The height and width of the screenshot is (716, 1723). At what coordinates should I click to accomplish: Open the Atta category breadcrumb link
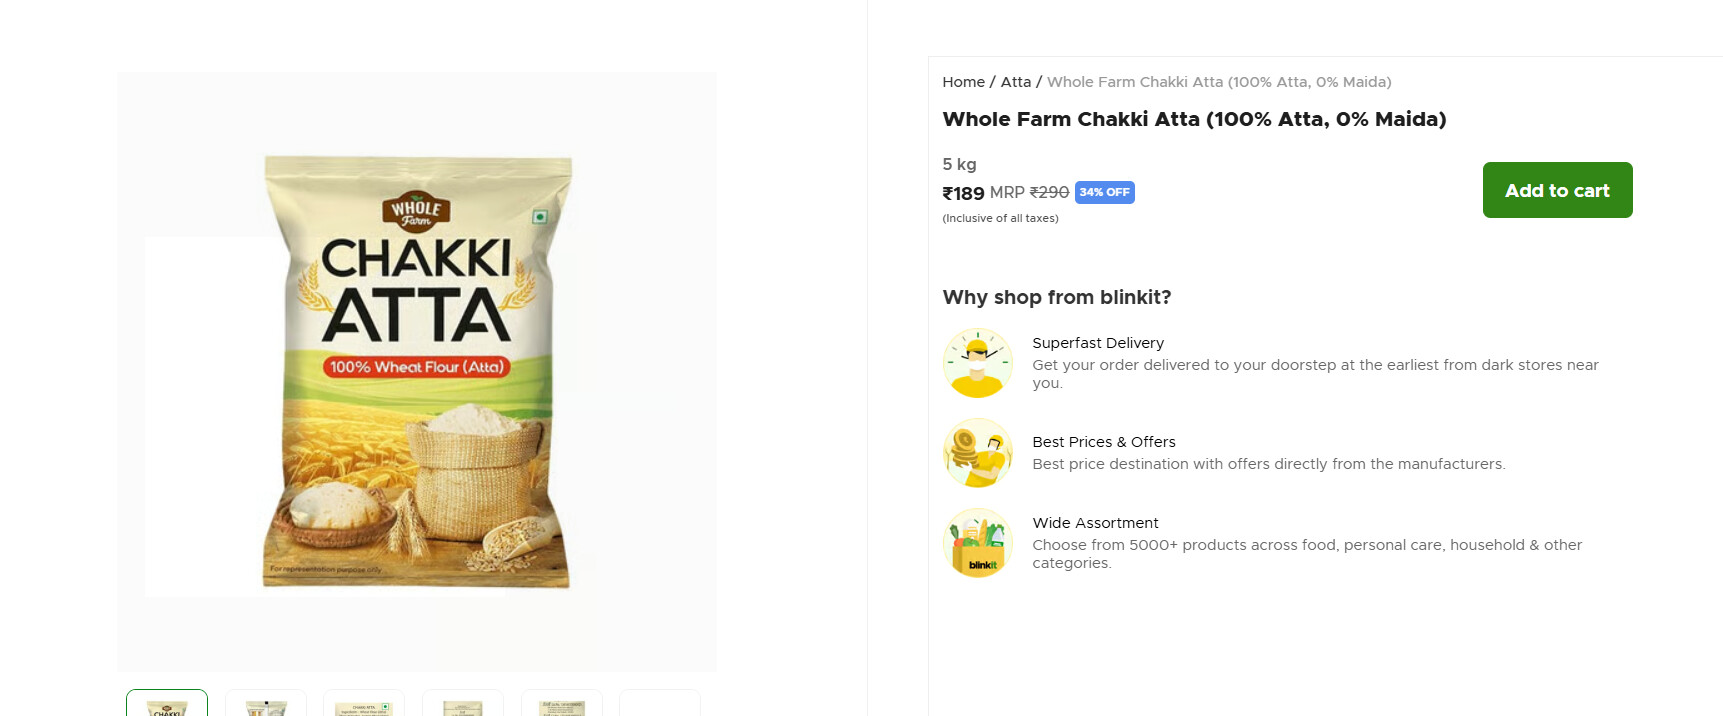(1015, 82)
